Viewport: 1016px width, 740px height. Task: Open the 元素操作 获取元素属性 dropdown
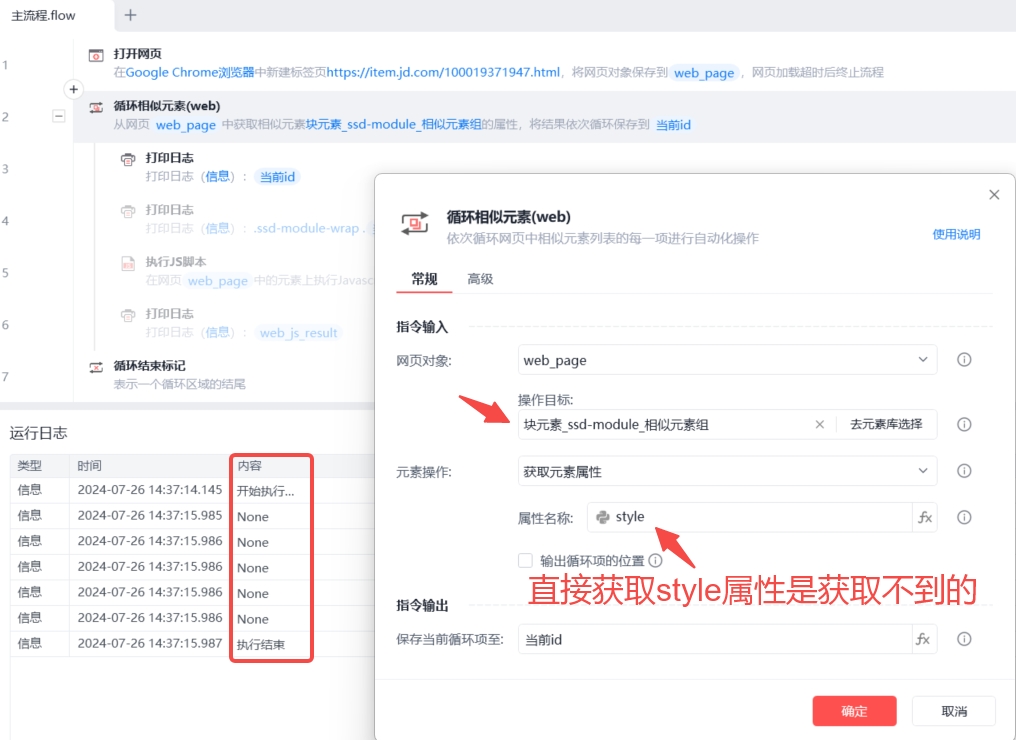click(x=727, y=471)
